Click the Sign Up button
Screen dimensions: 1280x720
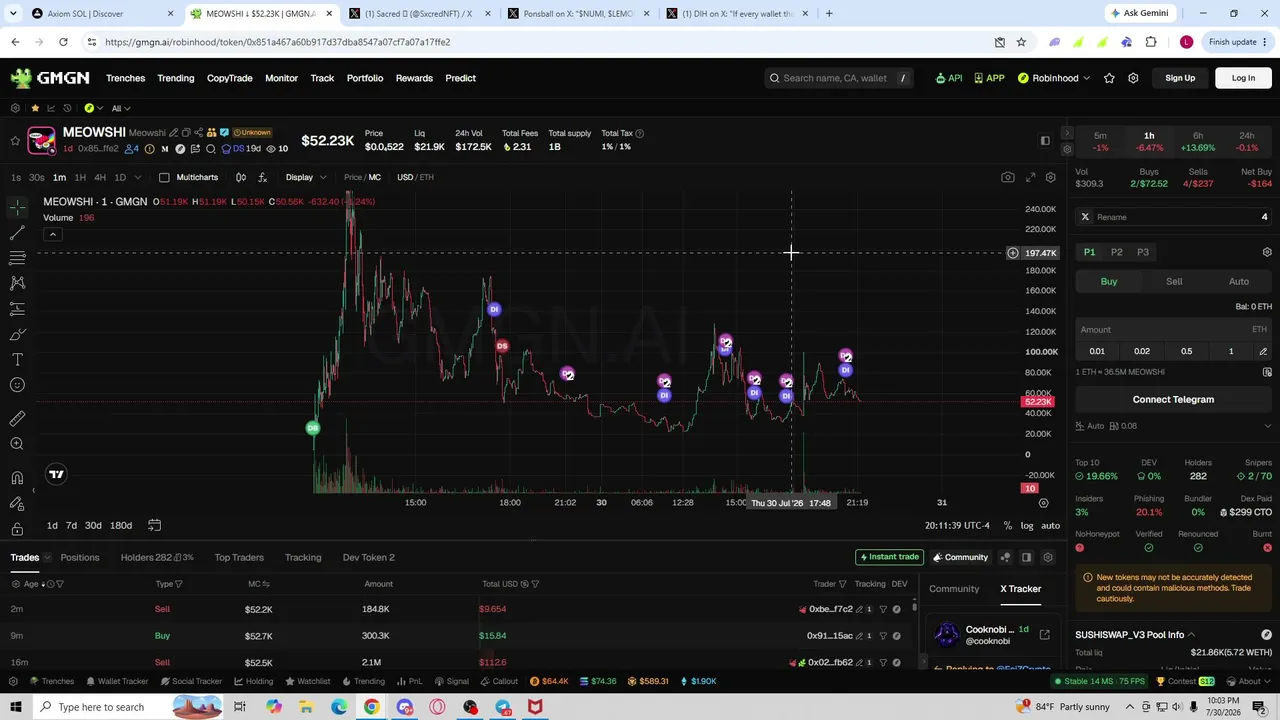pyautogui.click(x=1180, y=78)
